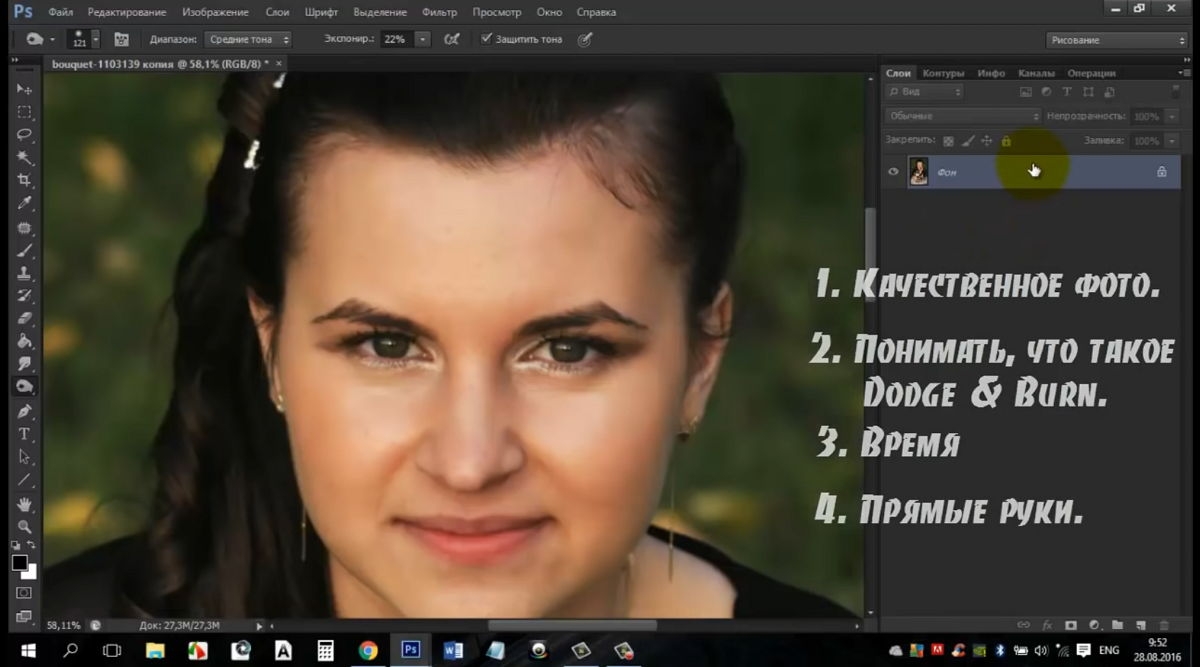Select the Eyedropper tool
1200x667 pixels.
click(25, 204)
